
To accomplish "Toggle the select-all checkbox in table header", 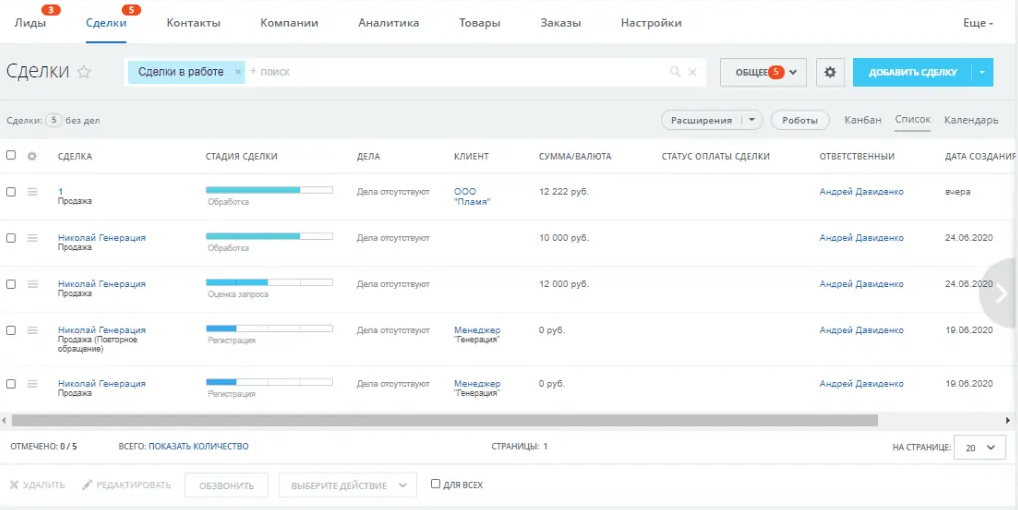I will (x=11, y=156).
